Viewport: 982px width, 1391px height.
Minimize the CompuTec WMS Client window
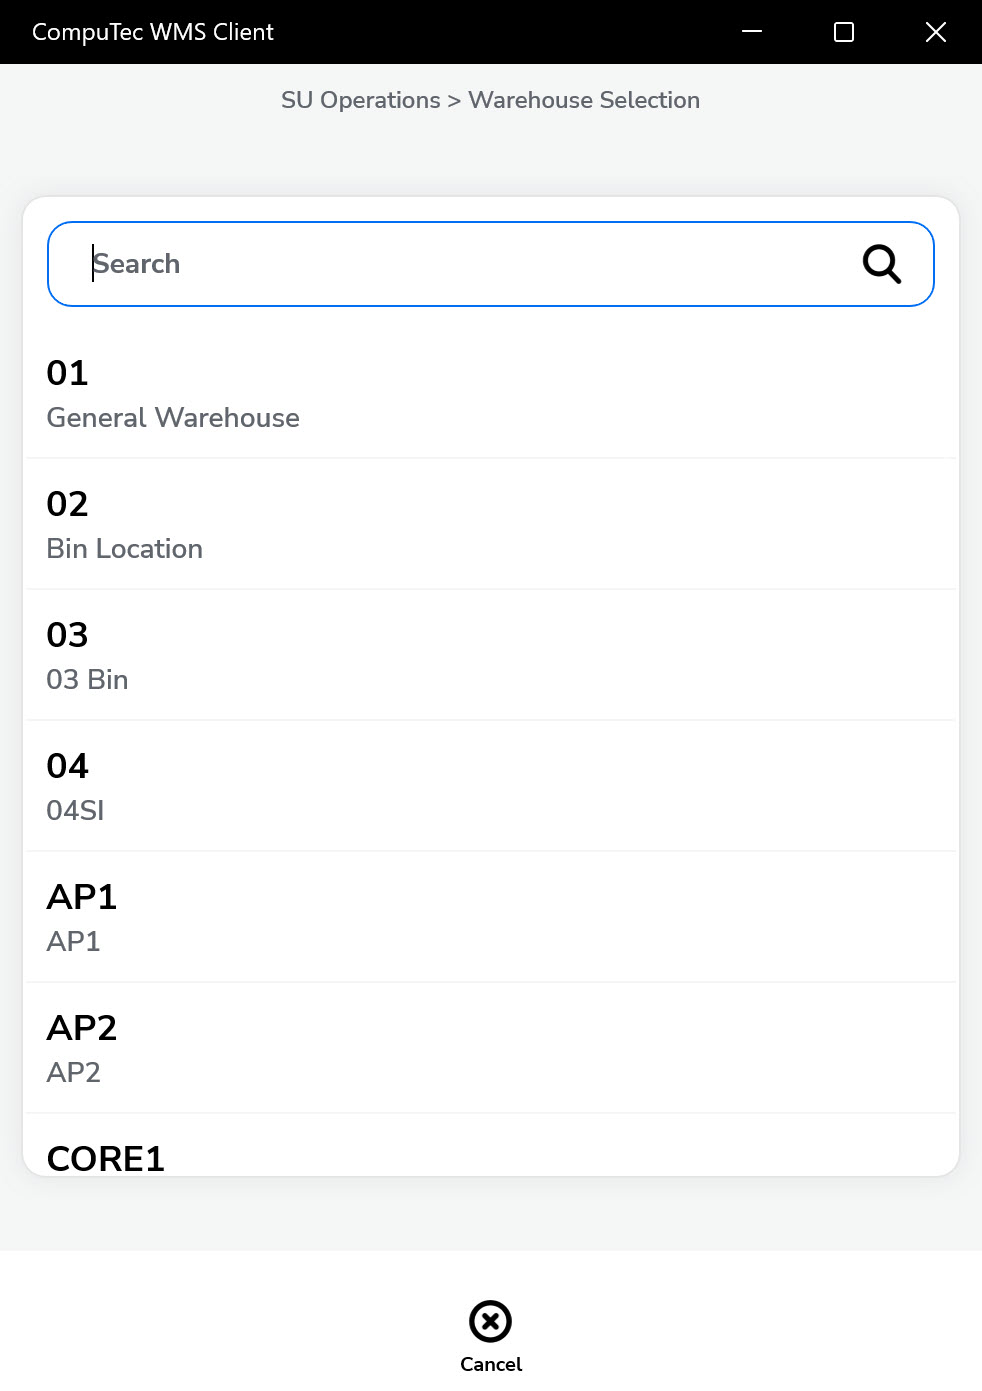click(x=752, y=32)
